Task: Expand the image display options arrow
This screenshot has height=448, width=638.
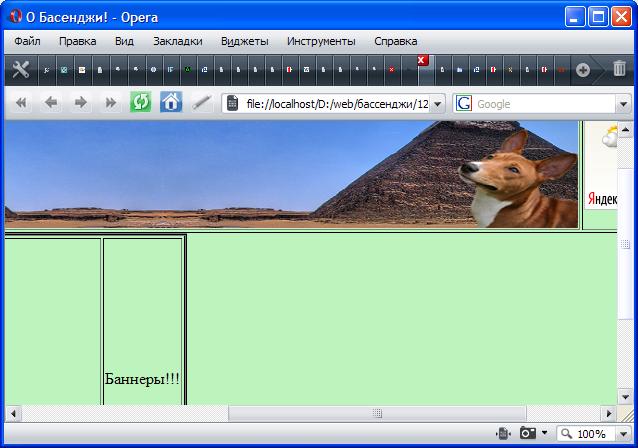Action: pos(544,433)
